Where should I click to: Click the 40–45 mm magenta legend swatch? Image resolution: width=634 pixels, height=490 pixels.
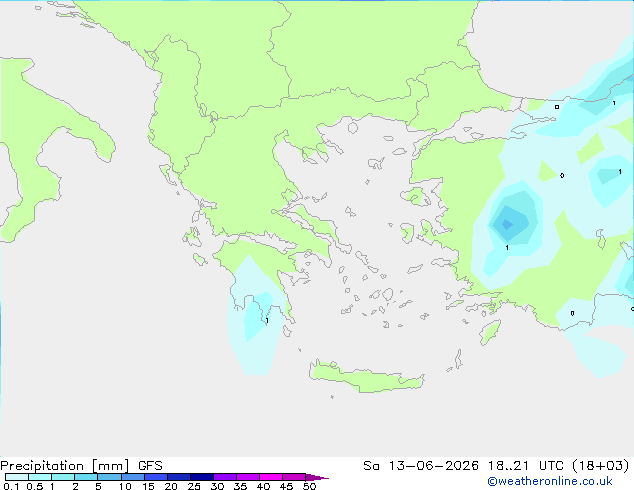click(271, 477)
